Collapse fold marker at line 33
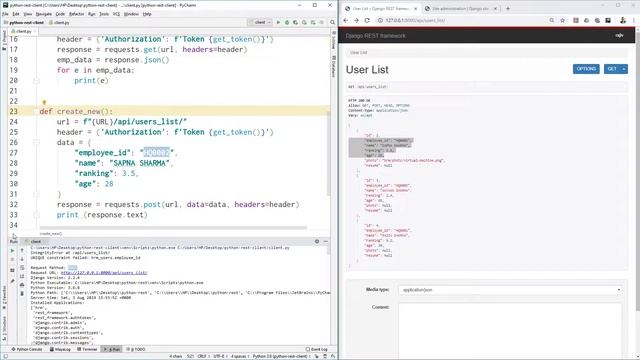Image resolution: width=640 pixels, height=360 pixels. 36,215
